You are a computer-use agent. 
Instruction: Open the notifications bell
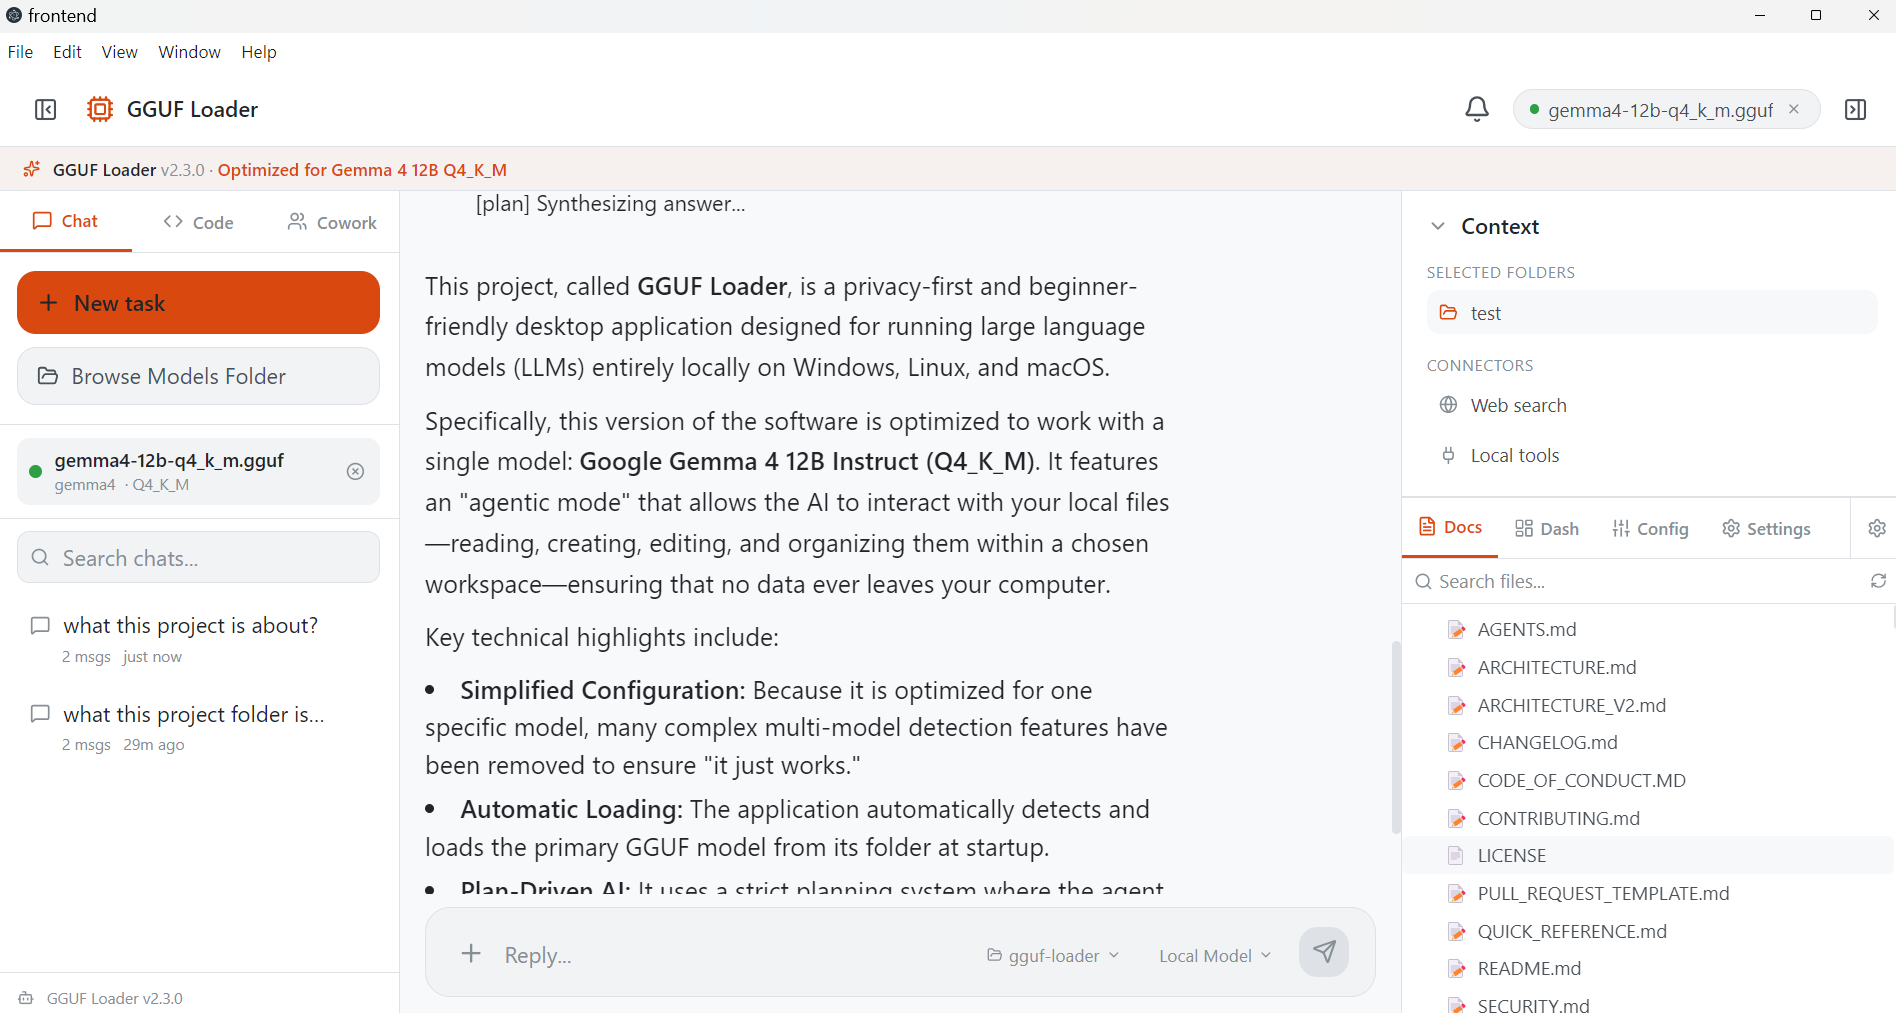pyautogui.click(x=1477, y=109)
